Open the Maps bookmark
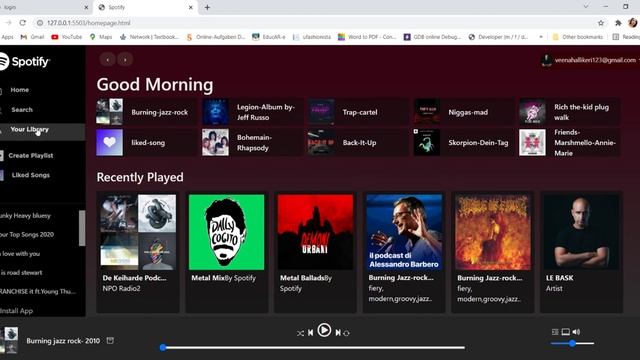 101,37
